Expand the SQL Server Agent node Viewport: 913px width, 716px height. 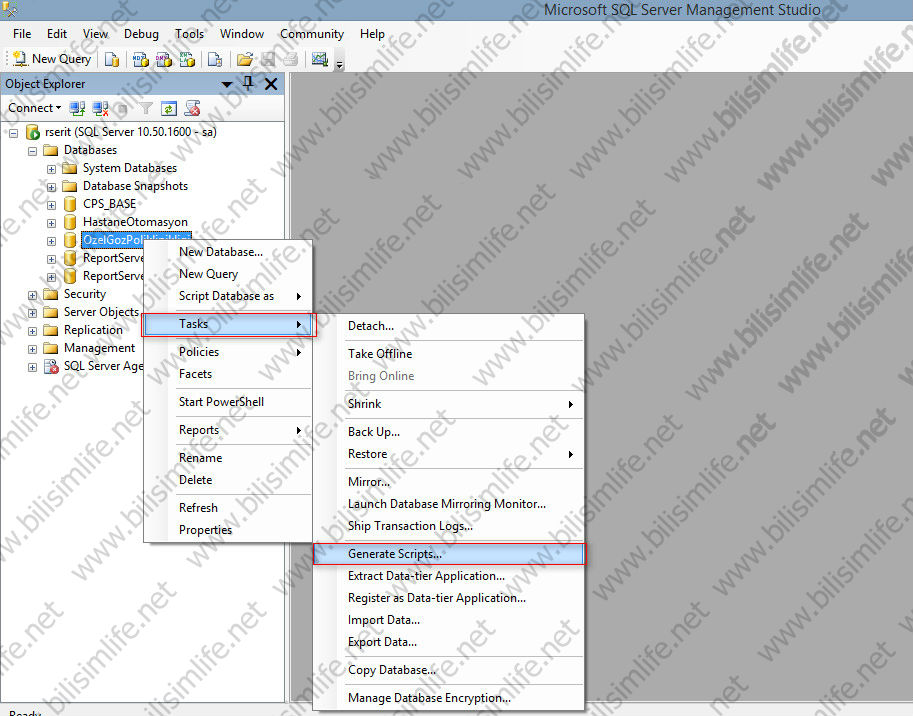[x=33, y=367]
